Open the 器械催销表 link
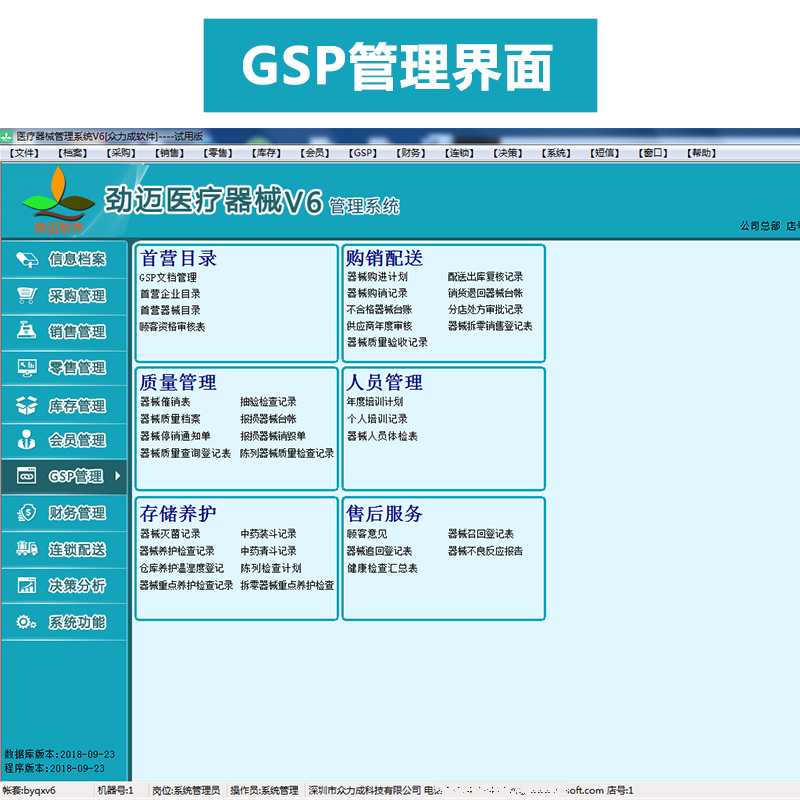 pyautogui.click(x=165, y=402)
